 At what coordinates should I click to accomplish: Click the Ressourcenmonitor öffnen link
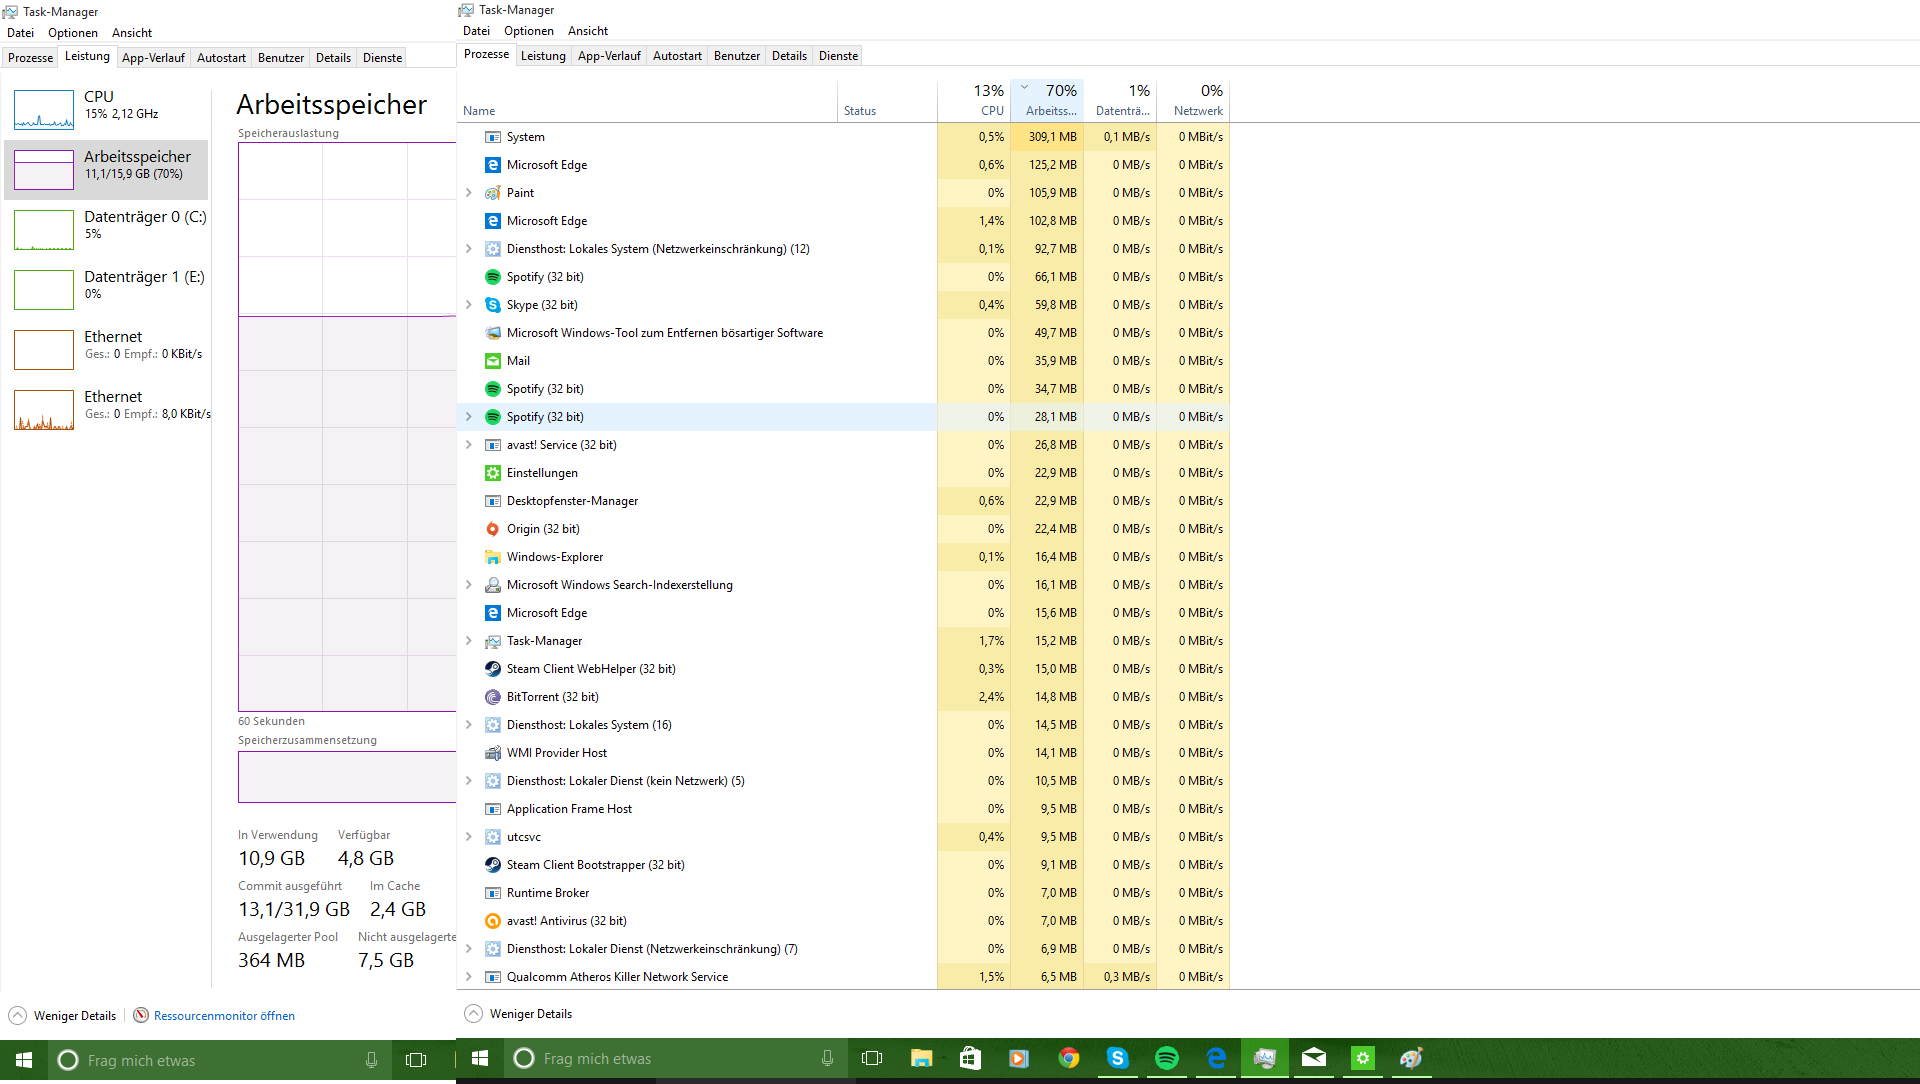point(224,1016)
